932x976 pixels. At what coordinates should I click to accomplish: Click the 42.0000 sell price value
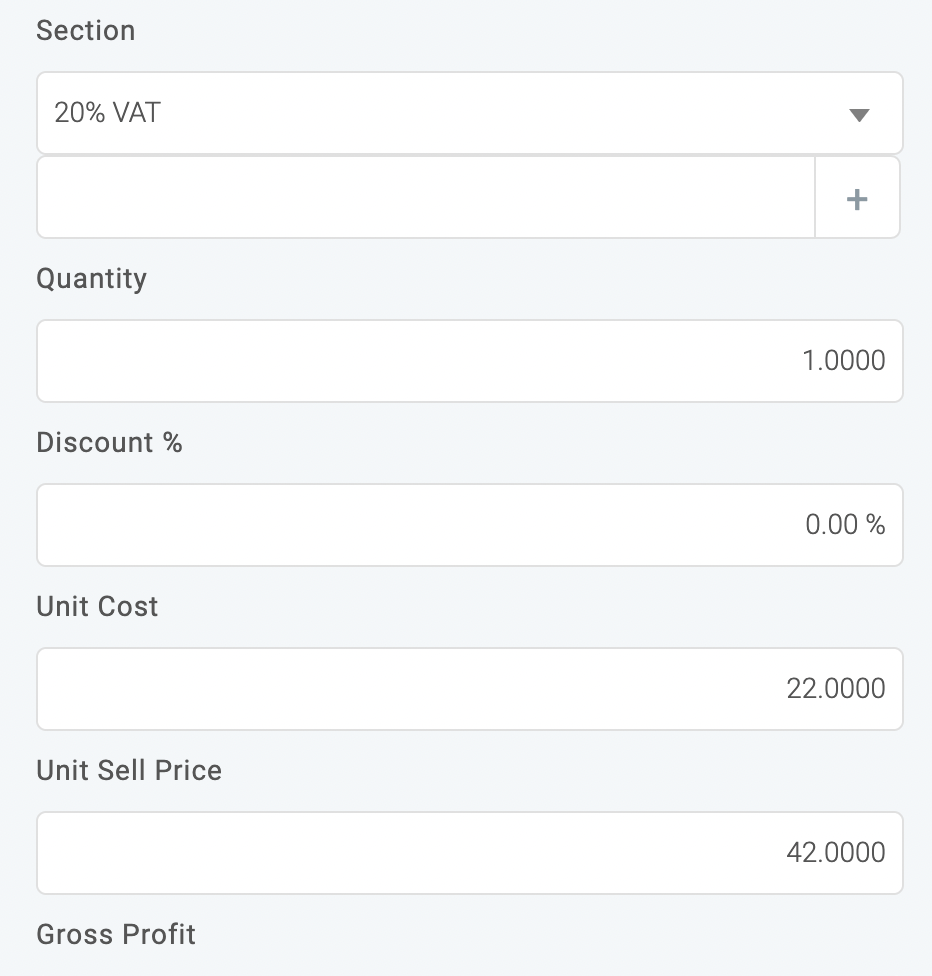click(x=836, y=853)
